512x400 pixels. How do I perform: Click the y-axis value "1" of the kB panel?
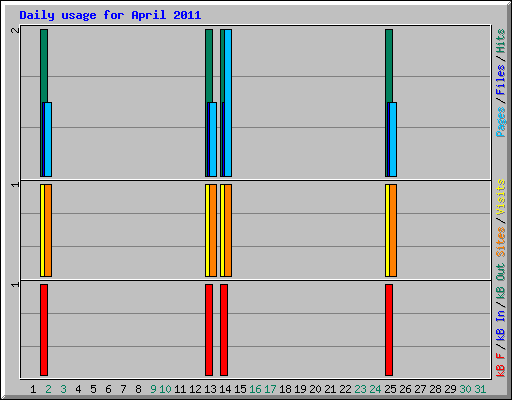pos(15,284)
